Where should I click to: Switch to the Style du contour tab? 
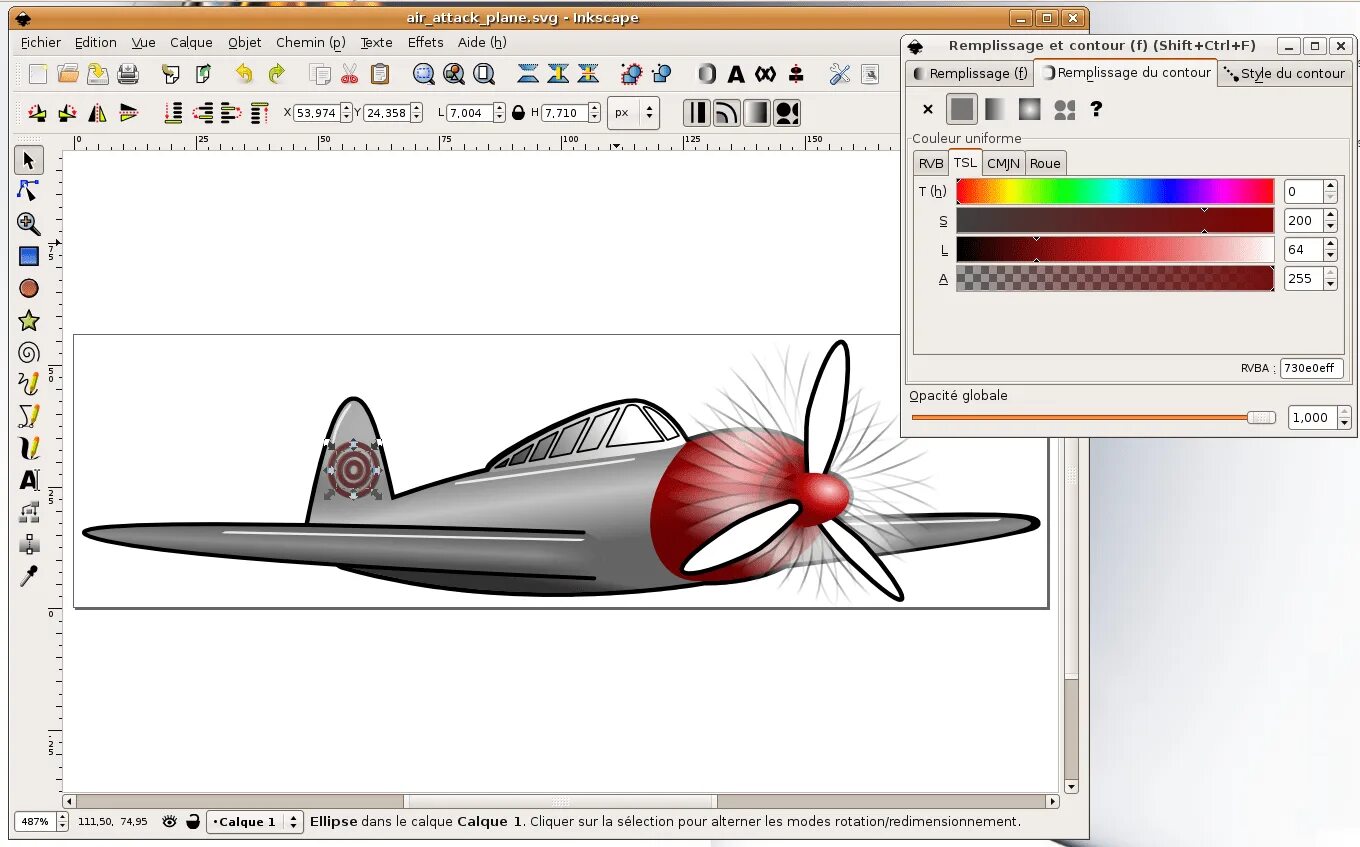point(1285,73)
